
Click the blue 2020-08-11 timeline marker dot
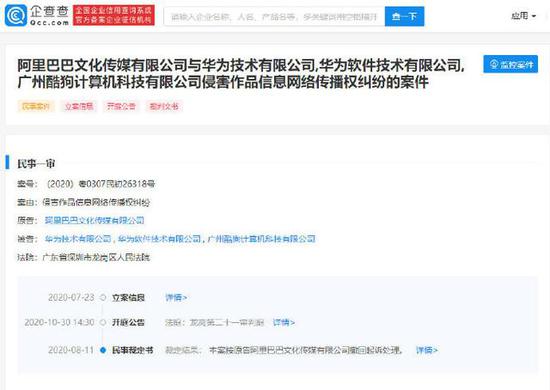point(103,350)
